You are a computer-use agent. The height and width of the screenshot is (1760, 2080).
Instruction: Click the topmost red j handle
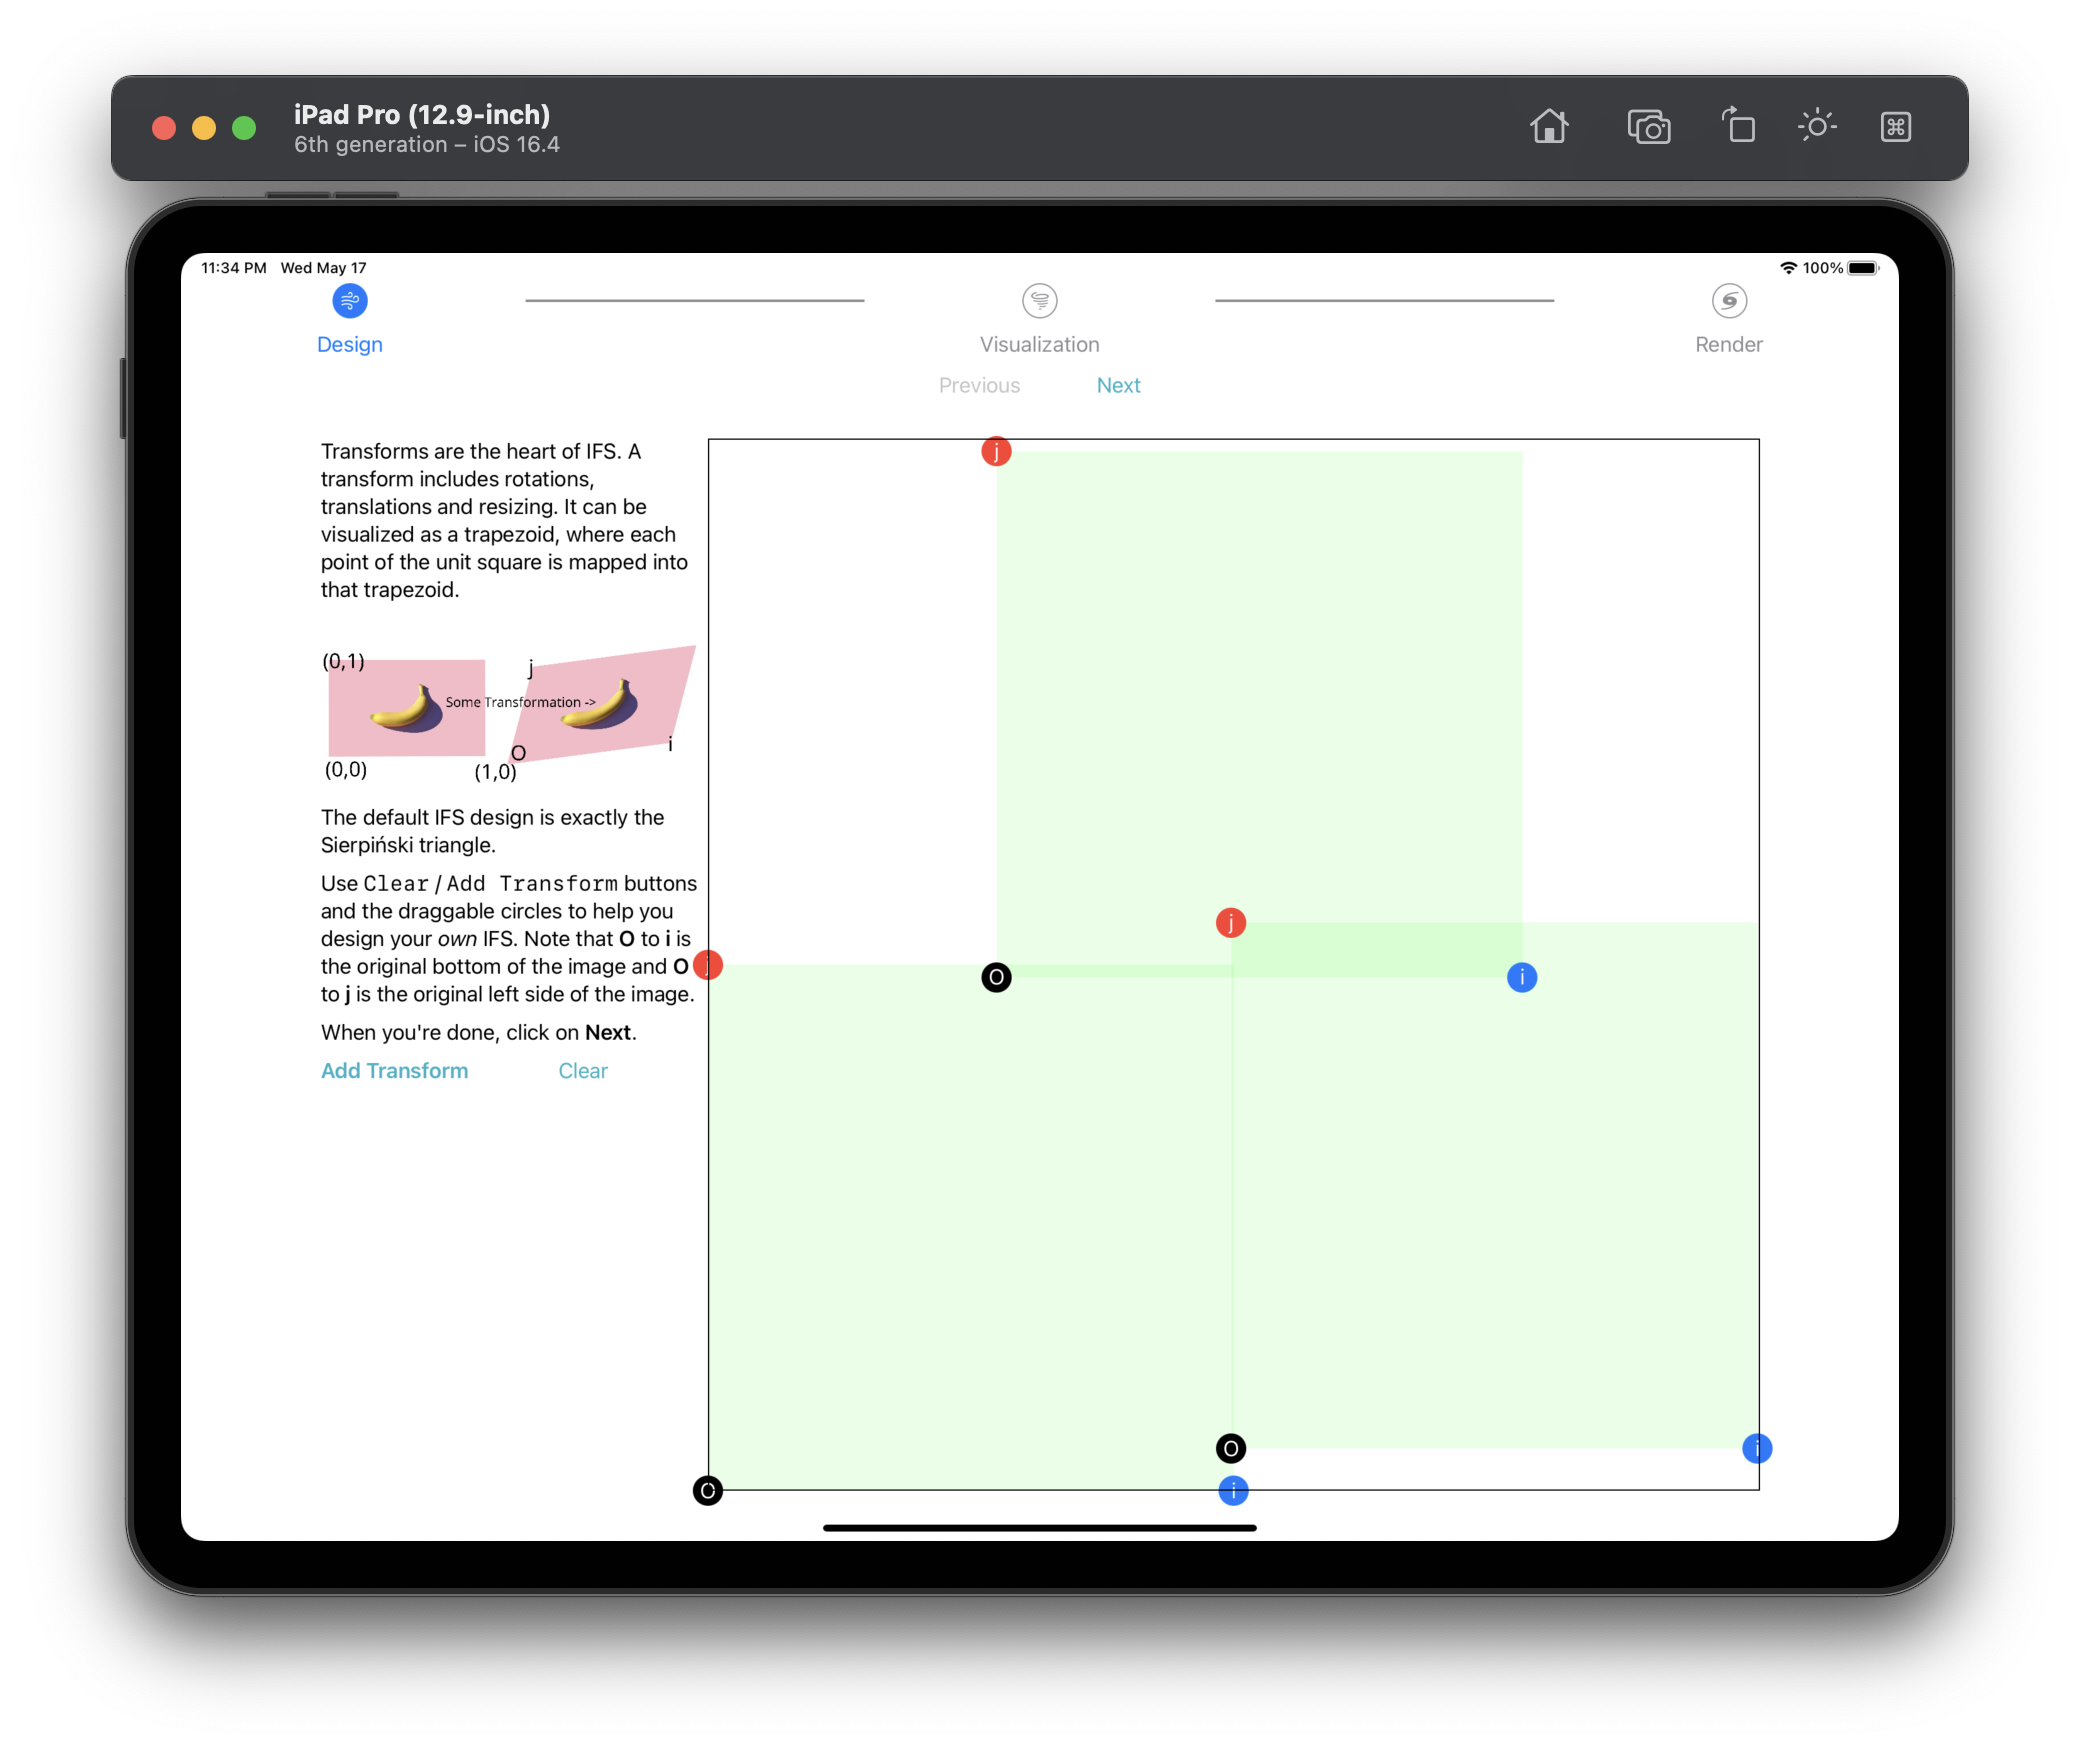996,452
